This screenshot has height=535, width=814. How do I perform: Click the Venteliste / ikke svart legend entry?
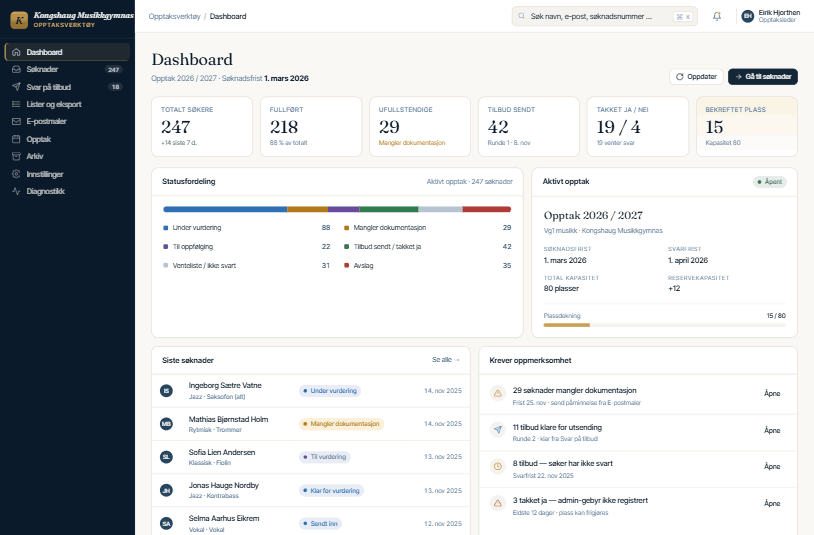pos(247,265)
